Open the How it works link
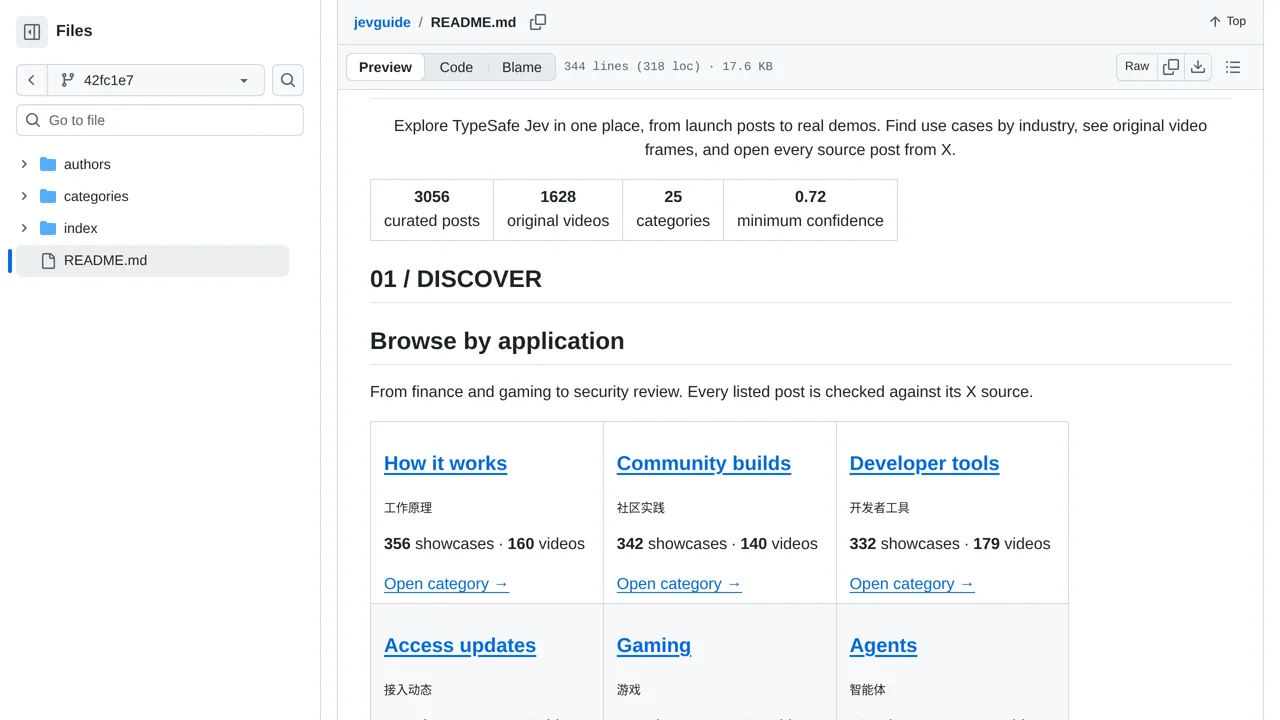This screenshot has height=720, width=1280. pos(445,463)
